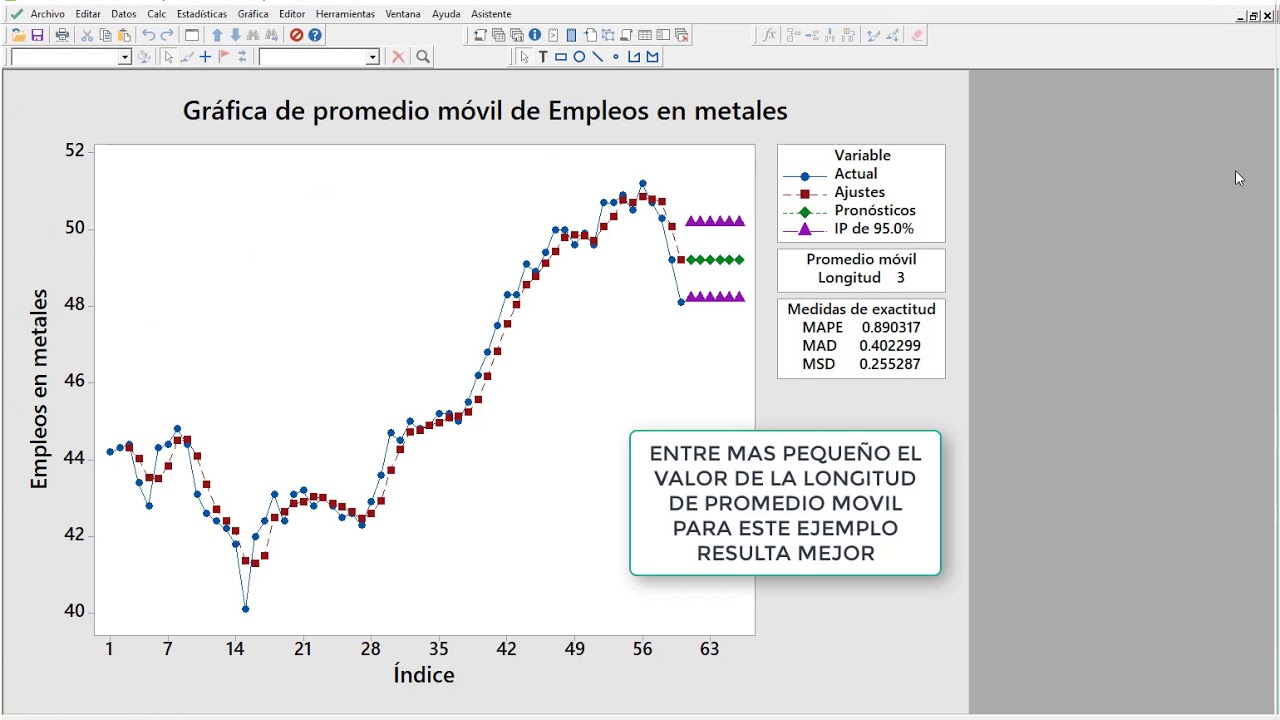Click the Open project folder icon
Image resolution: width=1280 pixels, height=720 pixels.
pos(18,35)
